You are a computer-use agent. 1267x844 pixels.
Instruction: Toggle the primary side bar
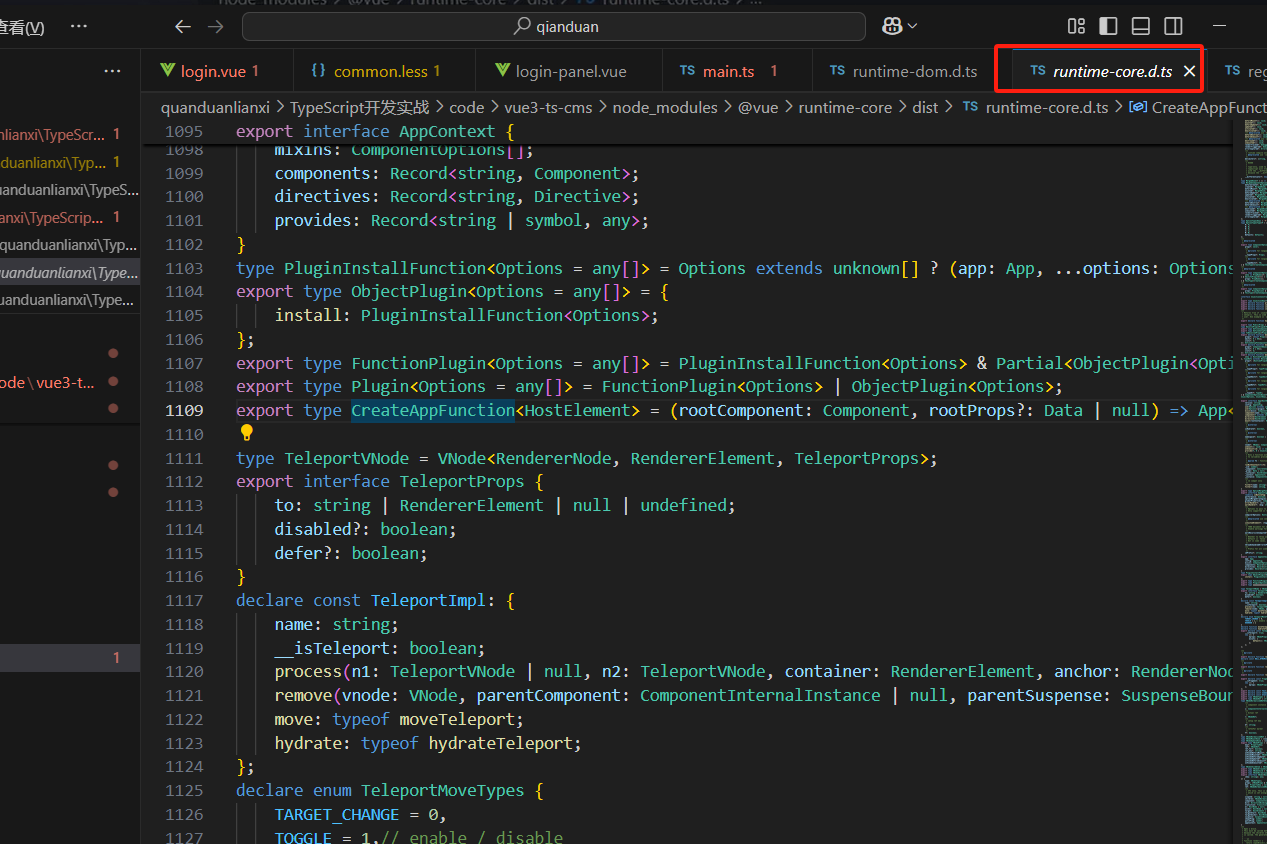1108,26
